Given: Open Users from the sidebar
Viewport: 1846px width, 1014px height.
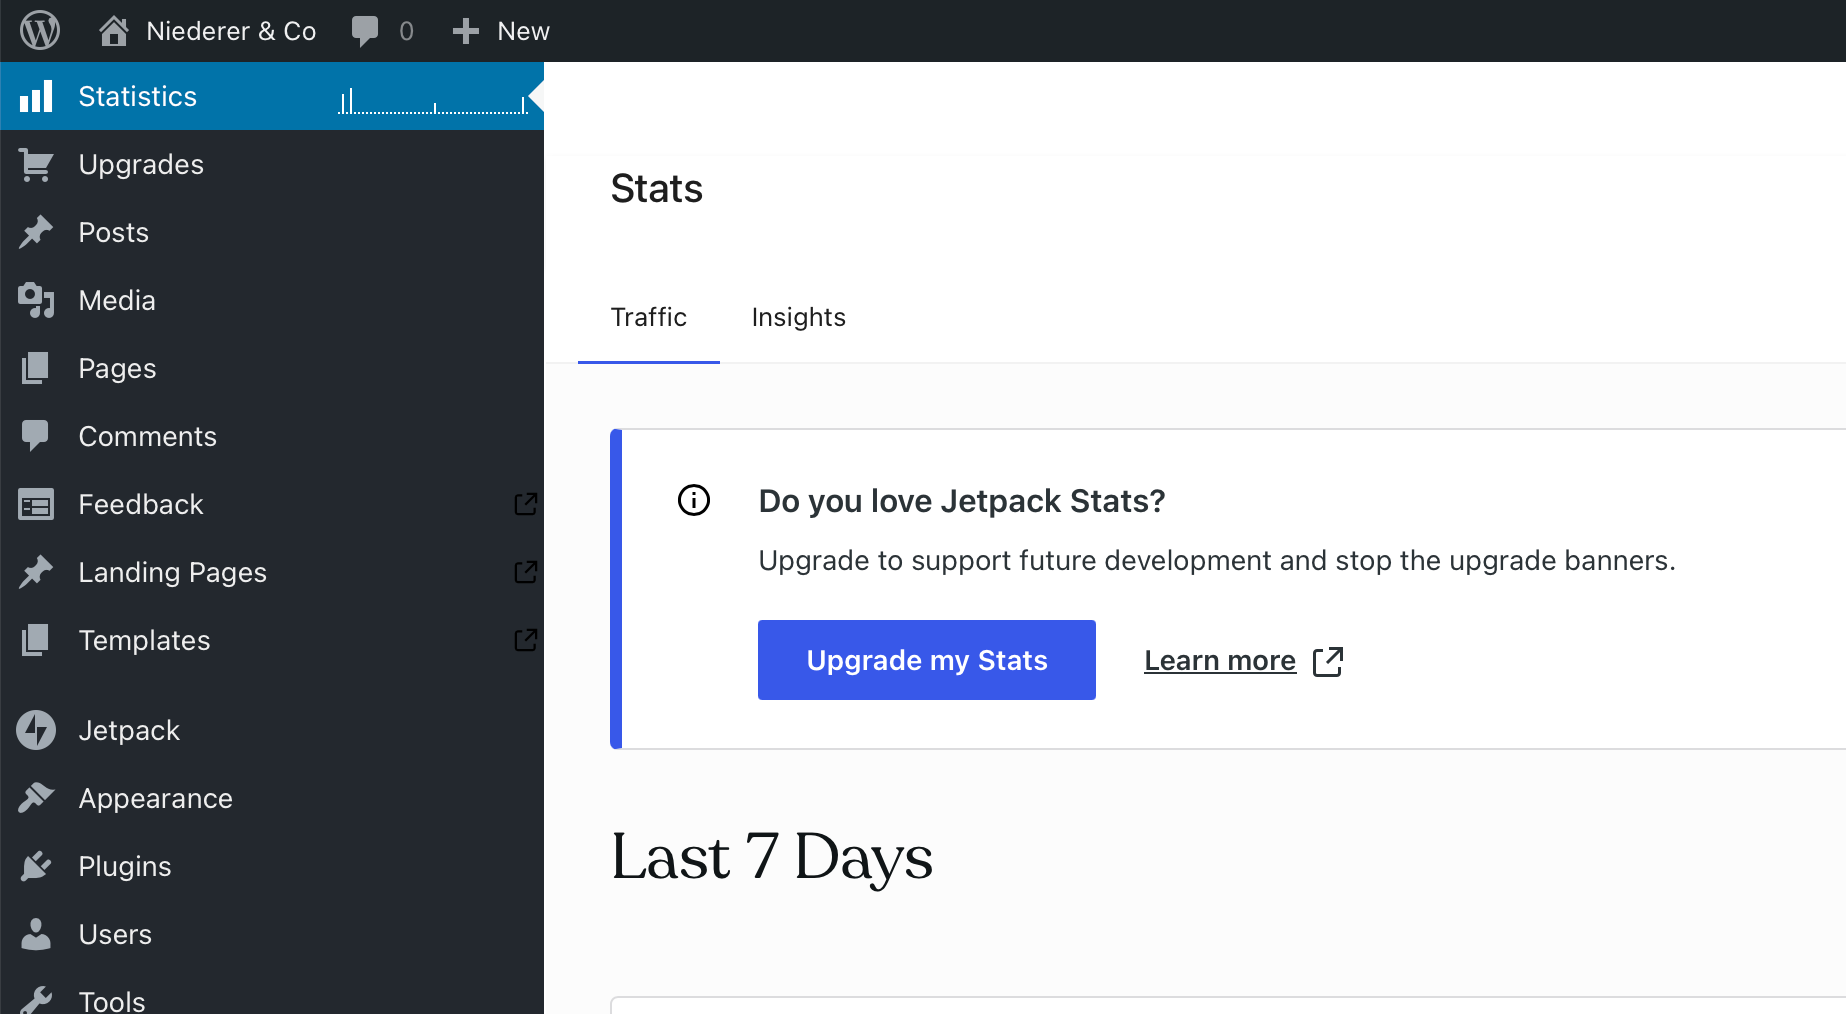Looking at the screenshot, I should (x=115, y=934).
